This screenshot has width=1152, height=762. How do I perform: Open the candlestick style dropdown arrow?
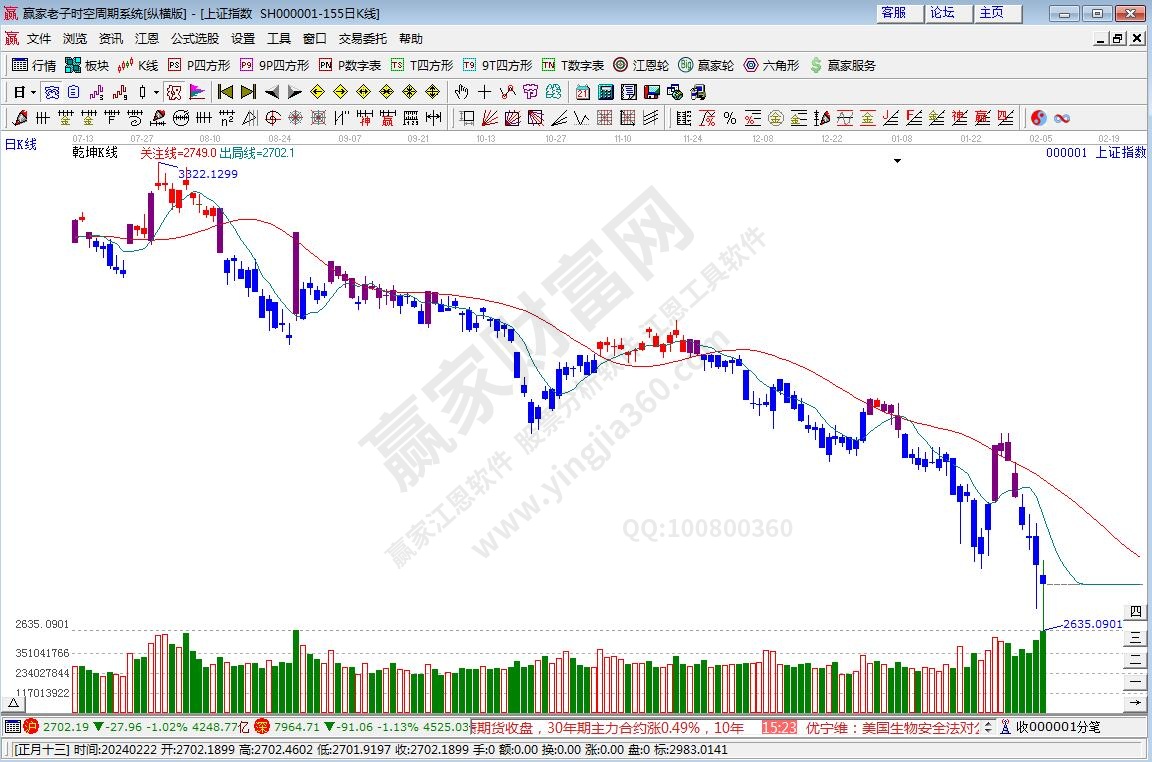point(156,92)
